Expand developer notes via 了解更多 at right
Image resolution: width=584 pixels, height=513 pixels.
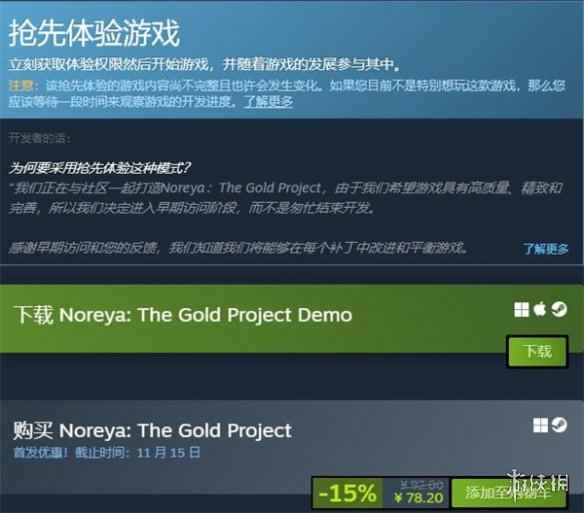click(x=546, y=248)
